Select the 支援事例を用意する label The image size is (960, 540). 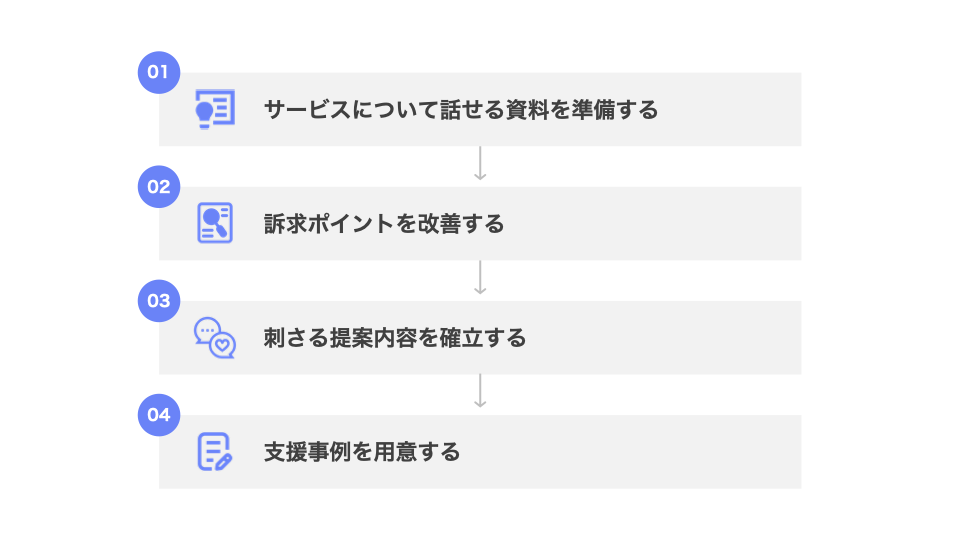pyautogui.click(x=362, y=452)
